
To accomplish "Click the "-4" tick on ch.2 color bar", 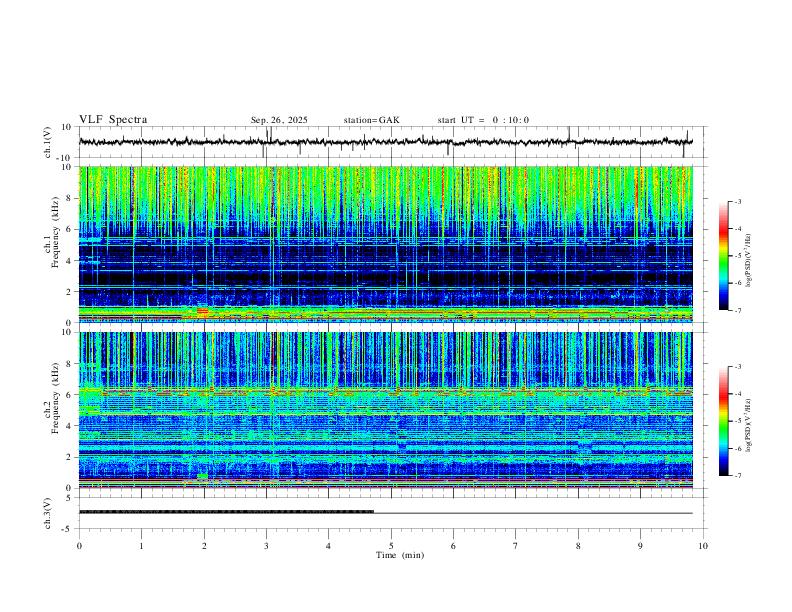I will click(x=738, y=394).
